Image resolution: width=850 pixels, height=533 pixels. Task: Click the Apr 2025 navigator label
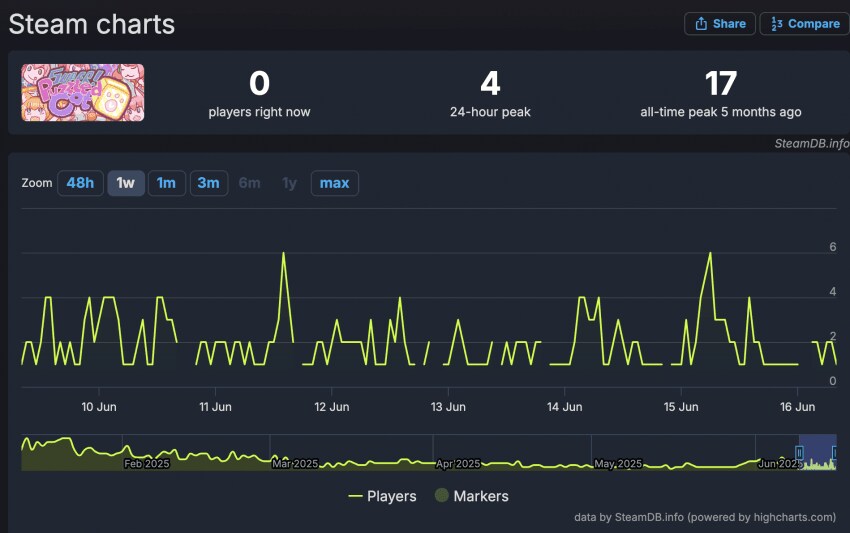pos(458,464)
